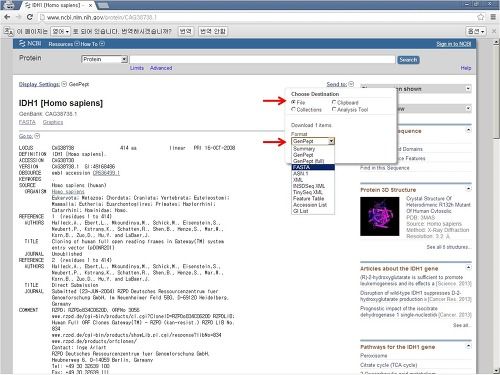
Task: Expand the Send to menu
Action: coord(340,84)
